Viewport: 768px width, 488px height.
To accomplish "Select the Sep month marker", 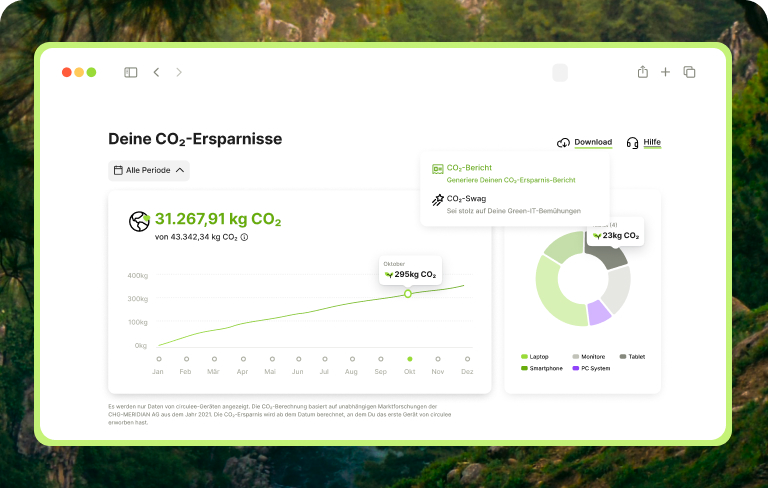I will [381, 359].
